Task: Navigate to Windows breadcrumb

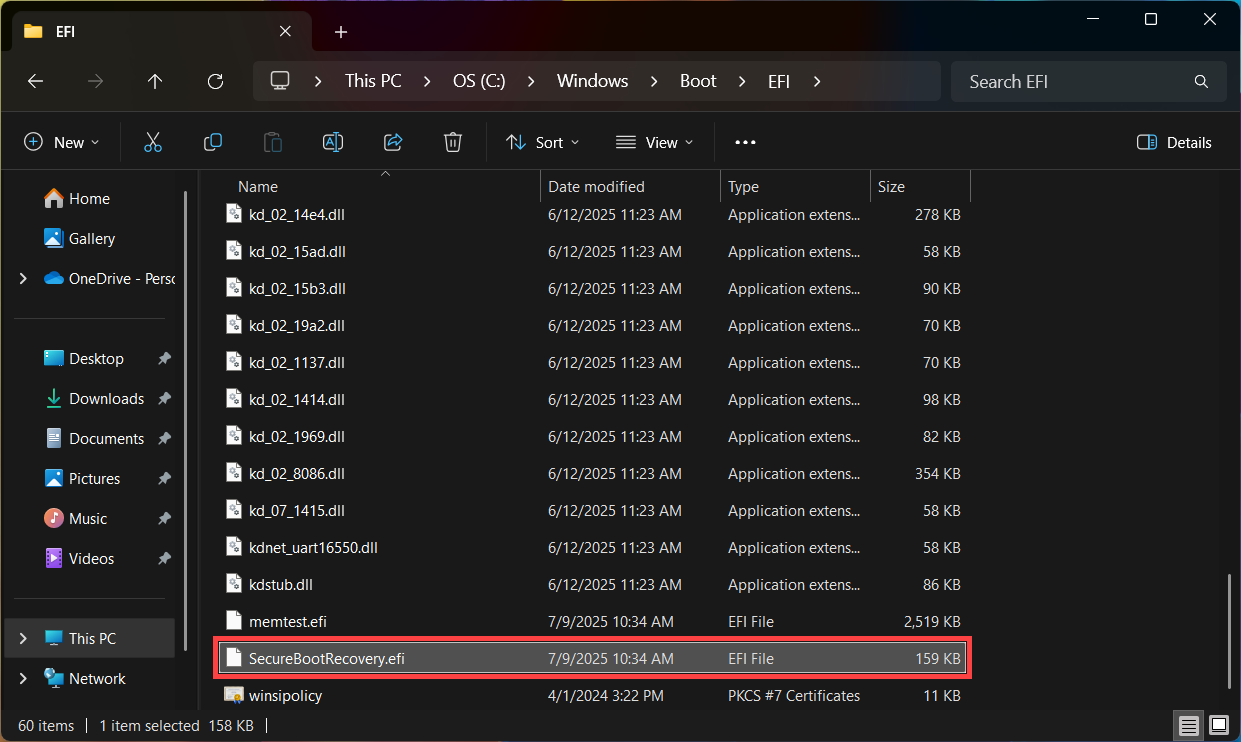Action: (x=592, y=82)
